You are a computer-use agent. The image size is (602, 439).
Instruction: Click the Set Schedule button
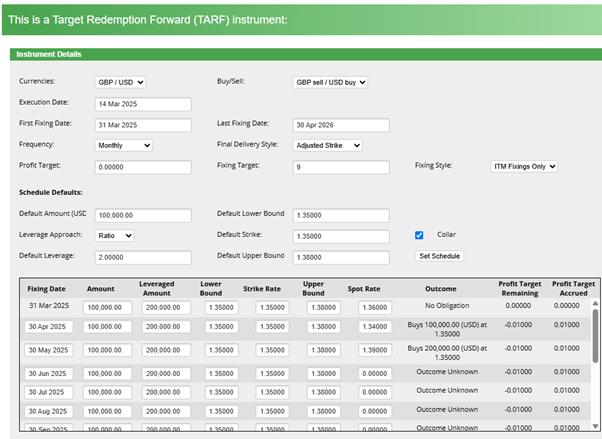point(439,256)
